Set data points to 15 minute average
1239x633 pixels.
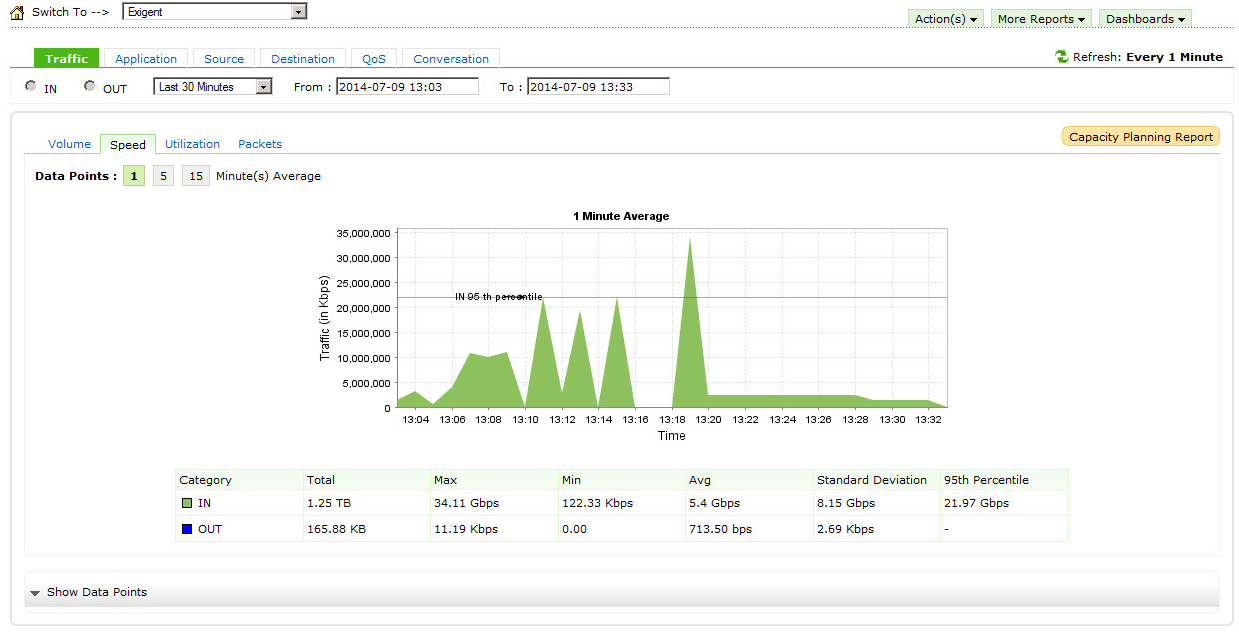click(x=196, y=176)
